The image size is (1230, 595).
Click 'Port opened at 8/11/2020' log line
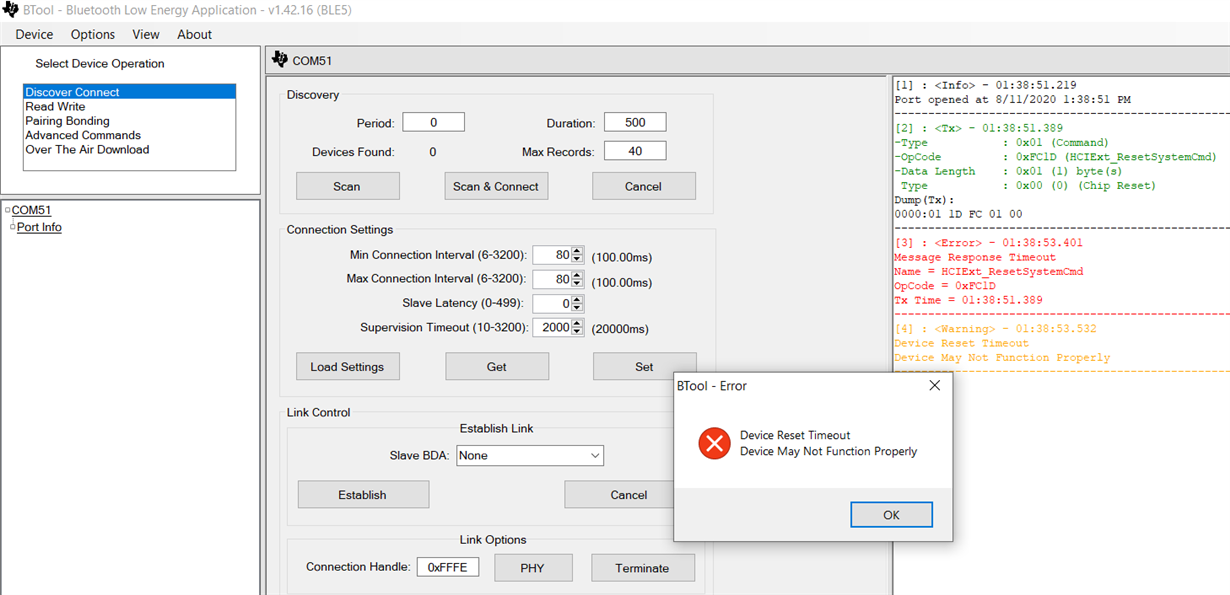pyautogui.click(x=1013, y=99)
